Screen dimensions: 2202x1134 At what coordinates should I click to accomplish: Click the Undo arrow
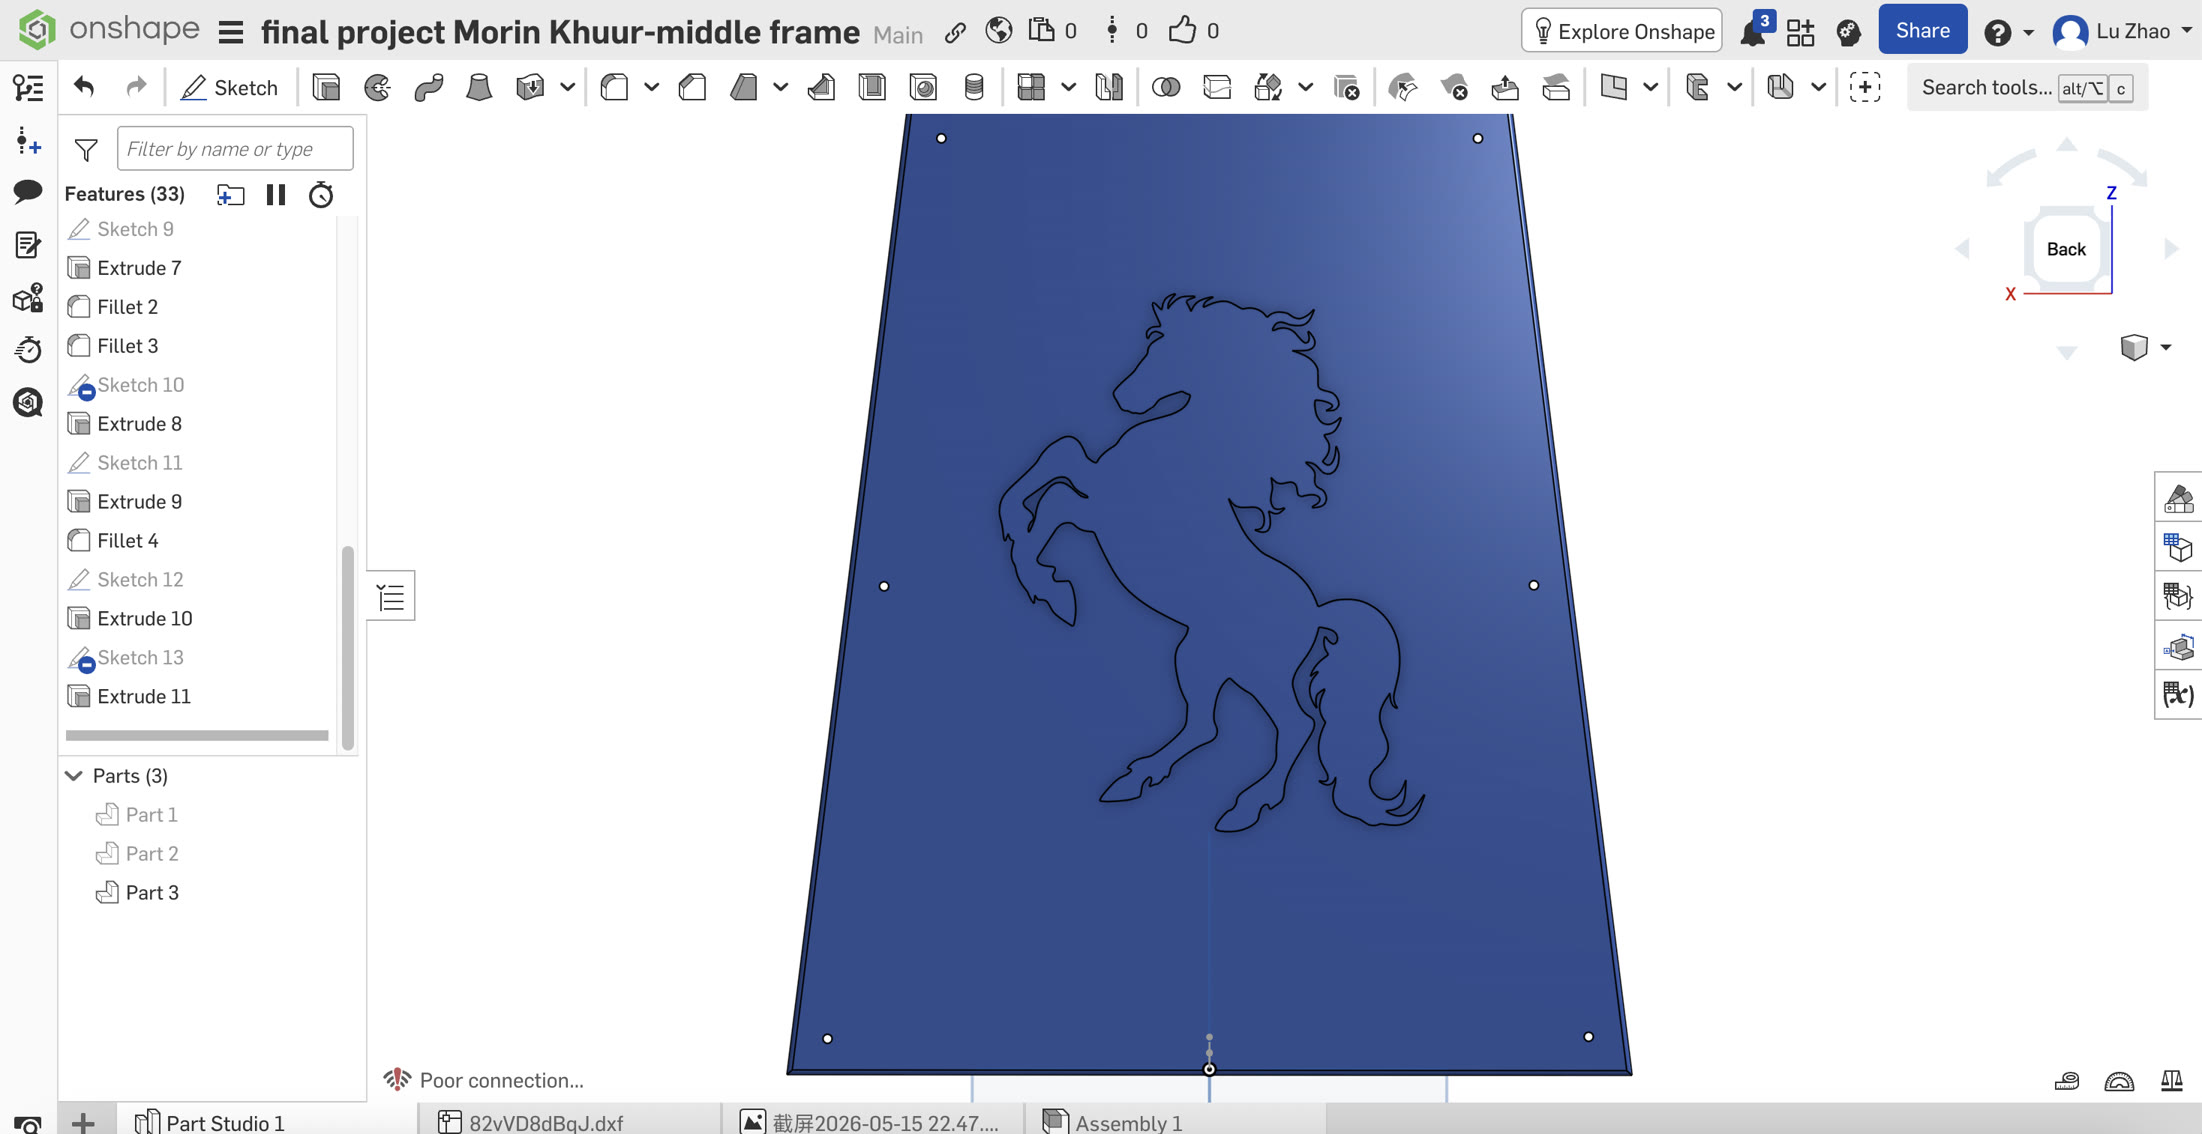[84, 87]
